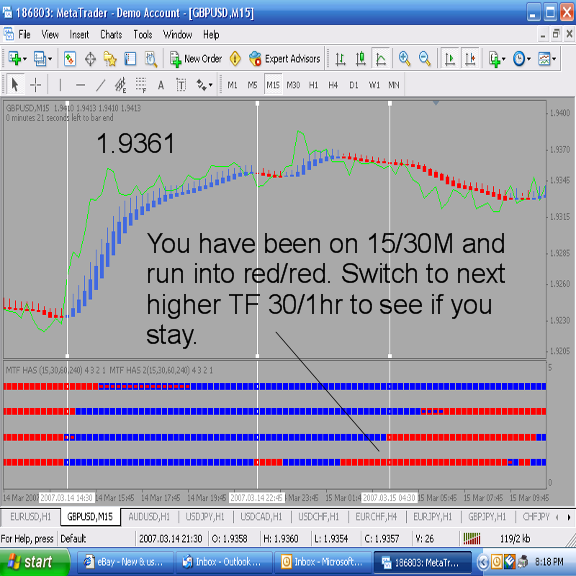
Task: Switch to W1 timeframe
Action: click(374, 85)
